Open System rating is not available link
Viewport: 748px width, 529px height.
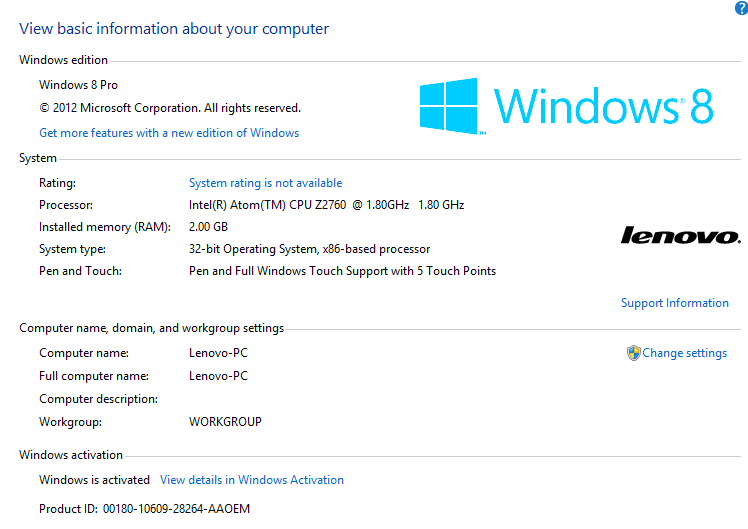265,183
